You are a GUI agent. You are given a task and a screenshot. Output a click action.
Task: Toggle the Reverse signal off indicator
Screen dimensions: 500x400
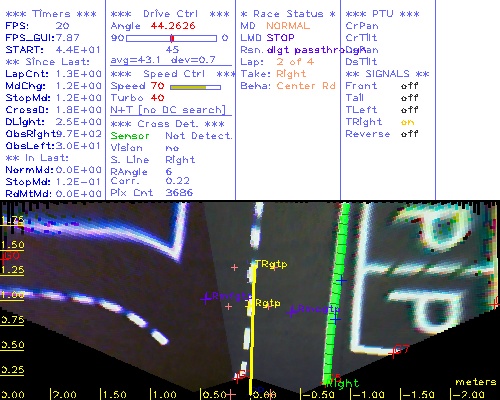(409, 134)
